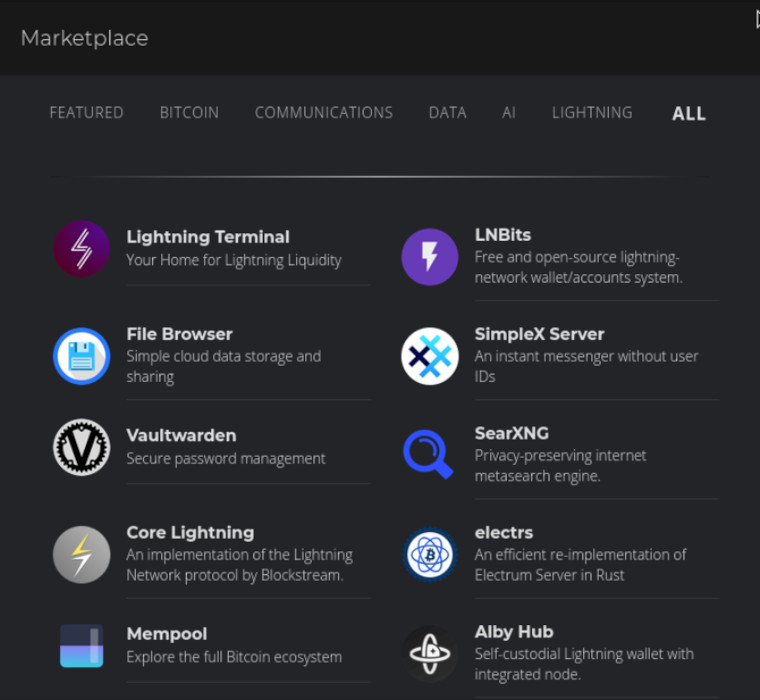760x700 pixels.
Task: Click 'Privacy-preserving internet metasearch engine.' description
Action: tap(560, 466)
